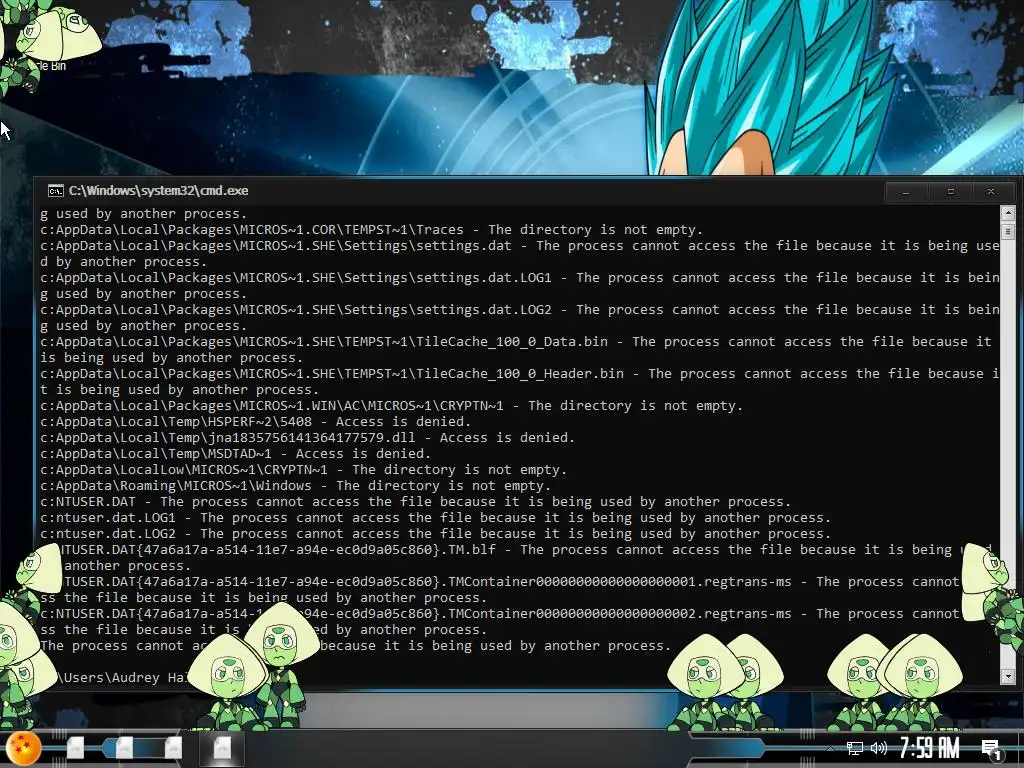Click the c:ntuser.dat.LOG1 line

click(x=436, y=518)
